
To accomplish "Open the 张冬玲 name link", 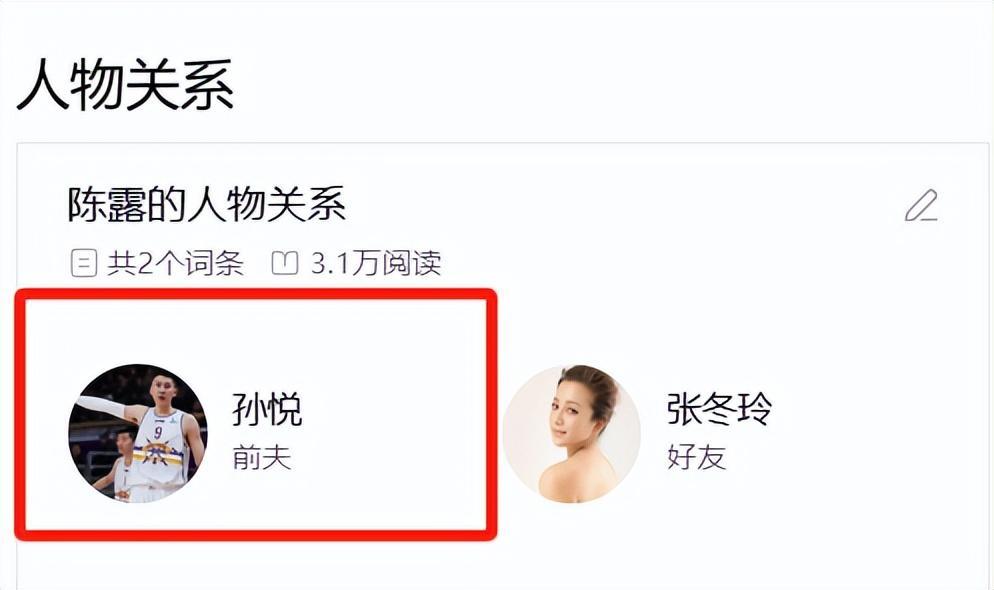I will click(x=720, y=409).
